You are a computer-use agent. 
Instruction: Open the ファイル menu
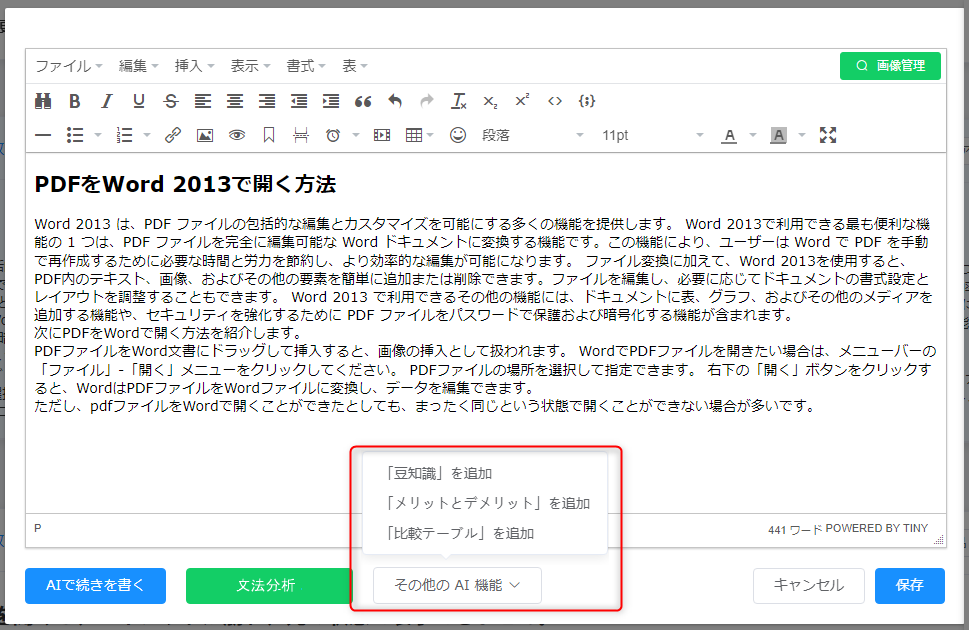(x=69, y=66)
